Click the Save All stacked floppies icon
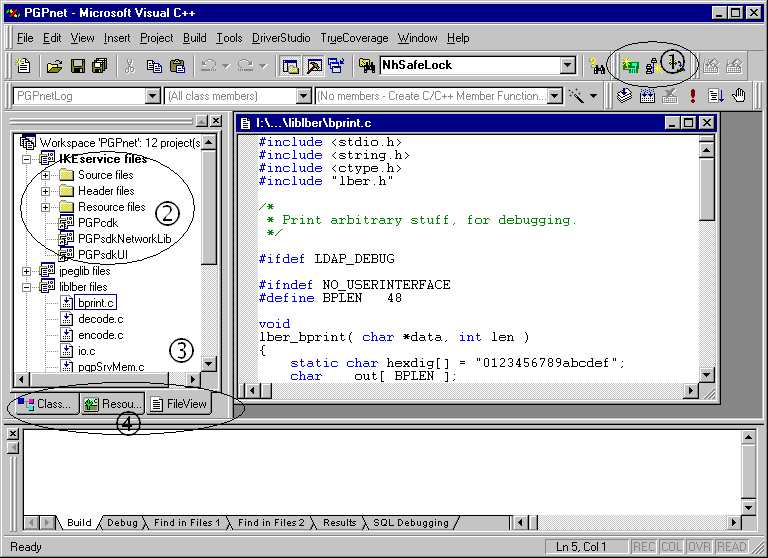 100,66
